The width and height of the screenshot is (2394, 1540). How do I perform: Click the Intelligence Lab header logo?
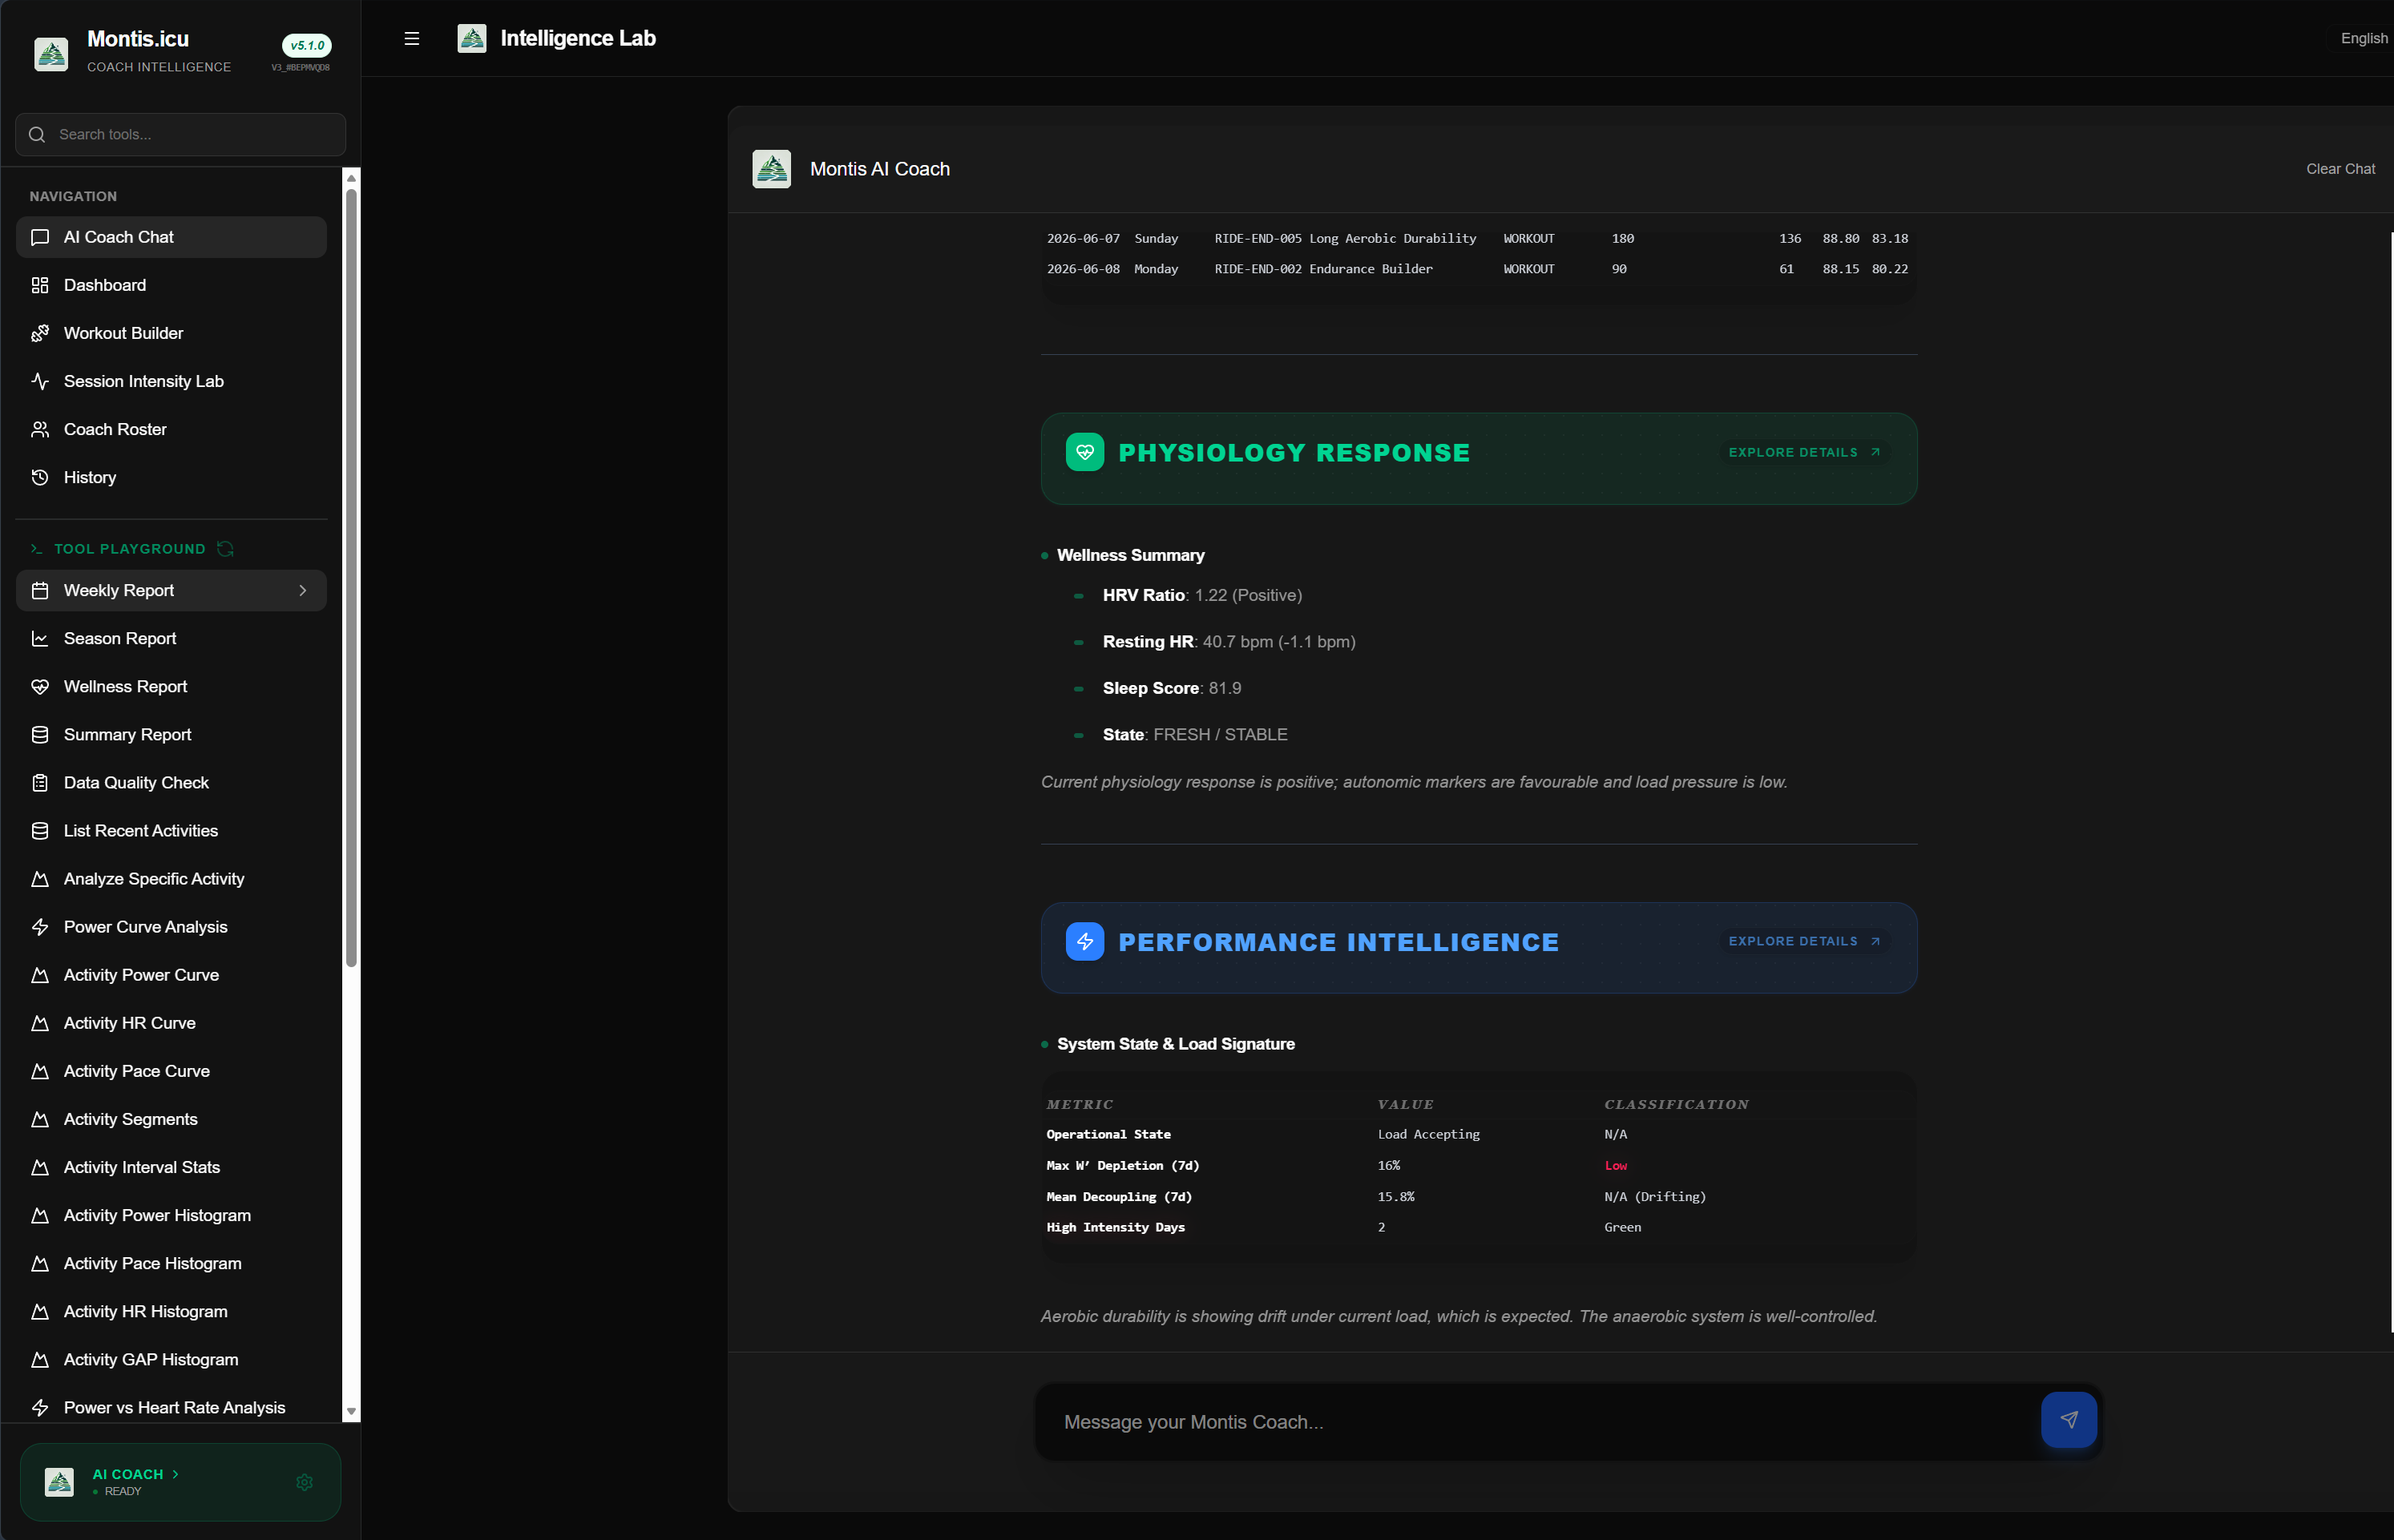tap(472, 39)
